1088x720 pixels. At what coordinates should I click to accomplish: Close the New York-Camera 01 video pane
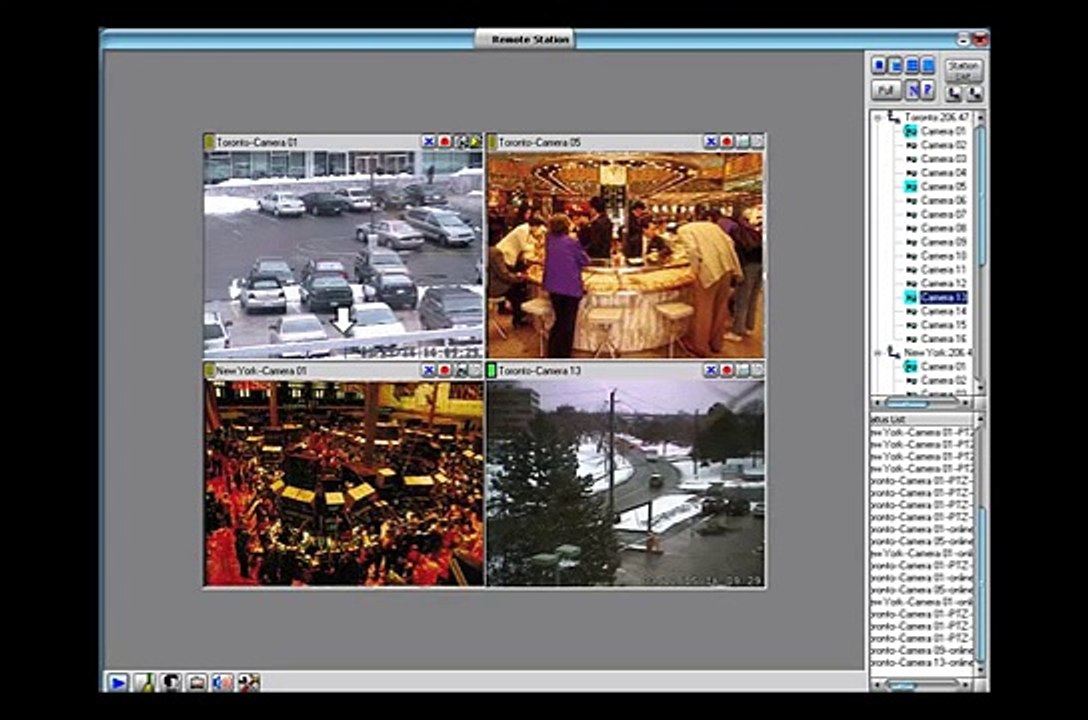(x=429, y=370)
